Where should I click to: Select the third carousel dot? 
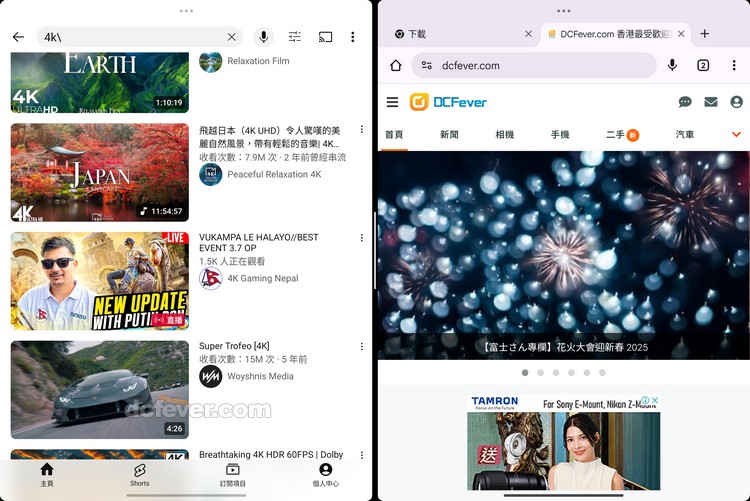(x=556, y=373)
